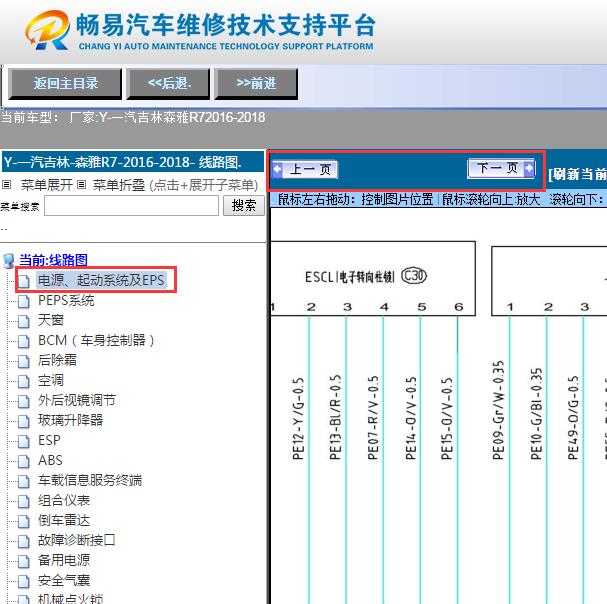Screen dimensions: 607x604
Task: Click page icon beside 组合仪表
Action: (x=24, y=501)
